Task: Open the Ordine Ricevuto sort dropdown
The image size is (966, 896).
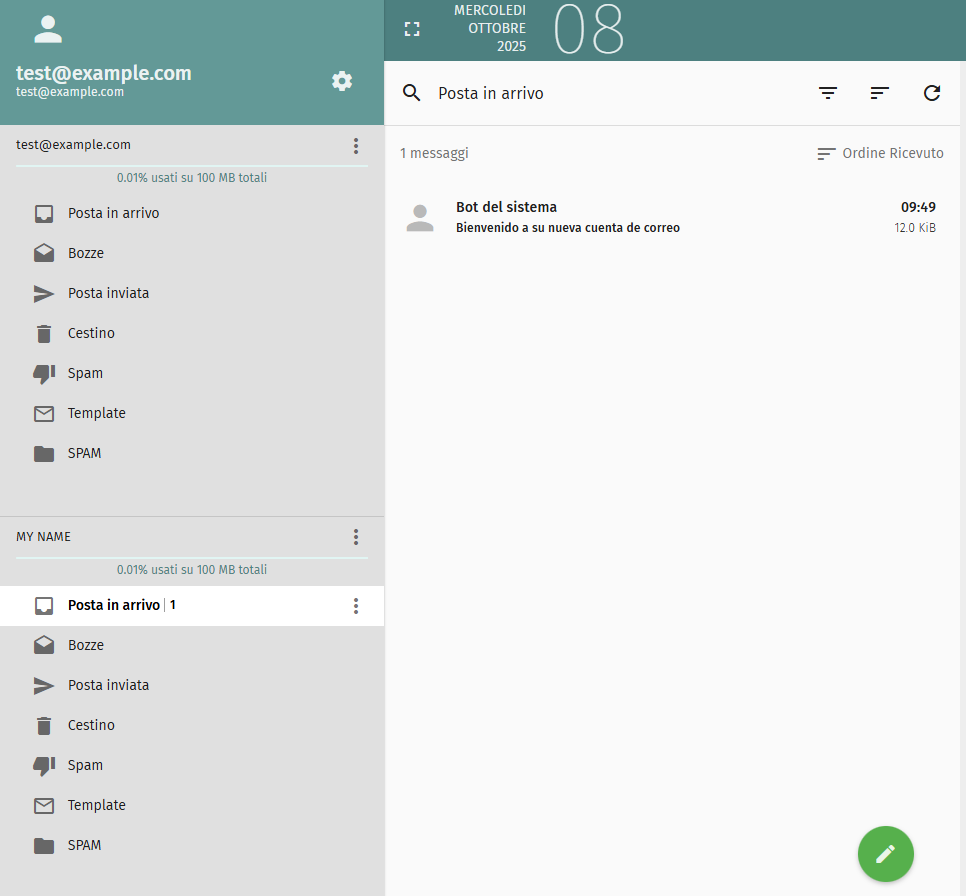Action: (880, 153)
